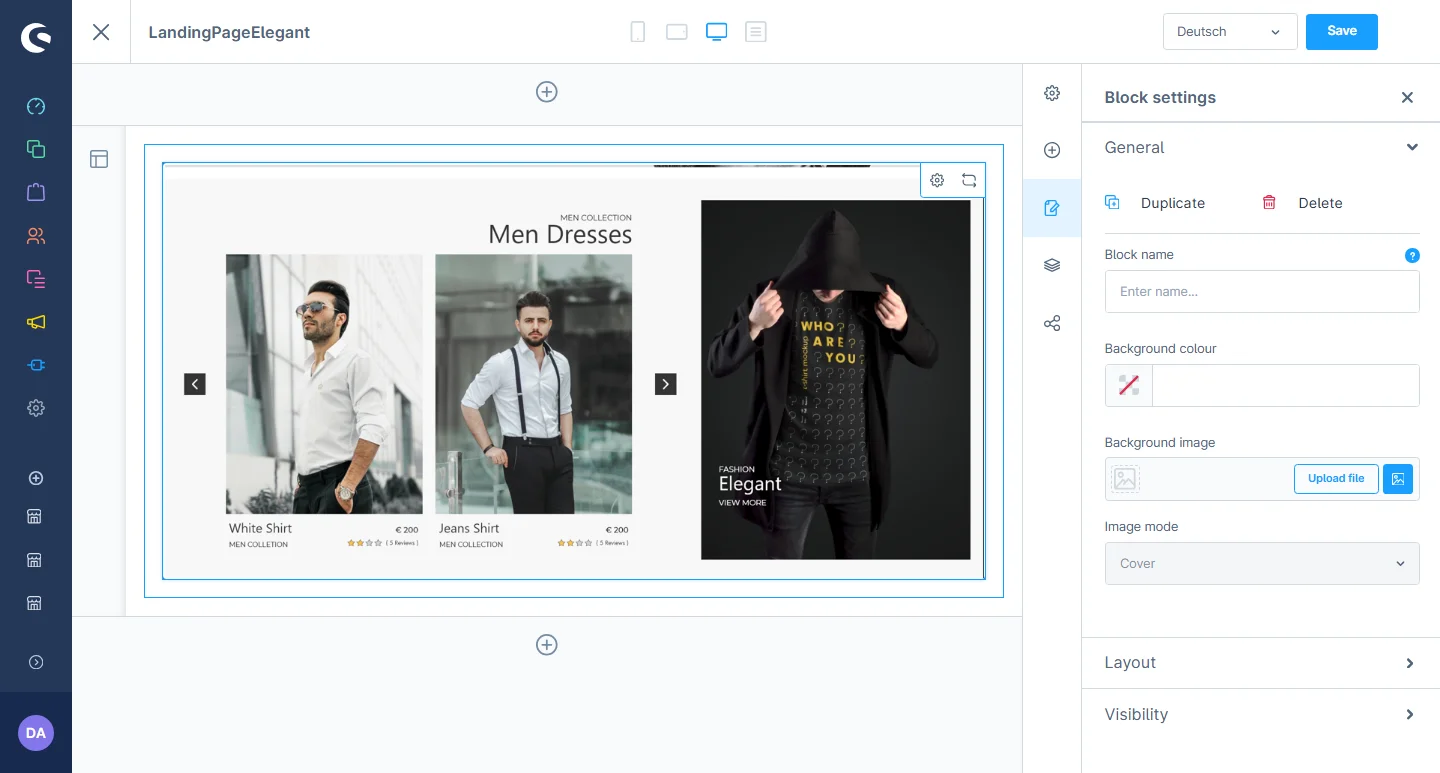Image resolution: width=1440 pixels, height=773 pixels.
Task: Expand the Visibility section
Action: point(1261,715)
